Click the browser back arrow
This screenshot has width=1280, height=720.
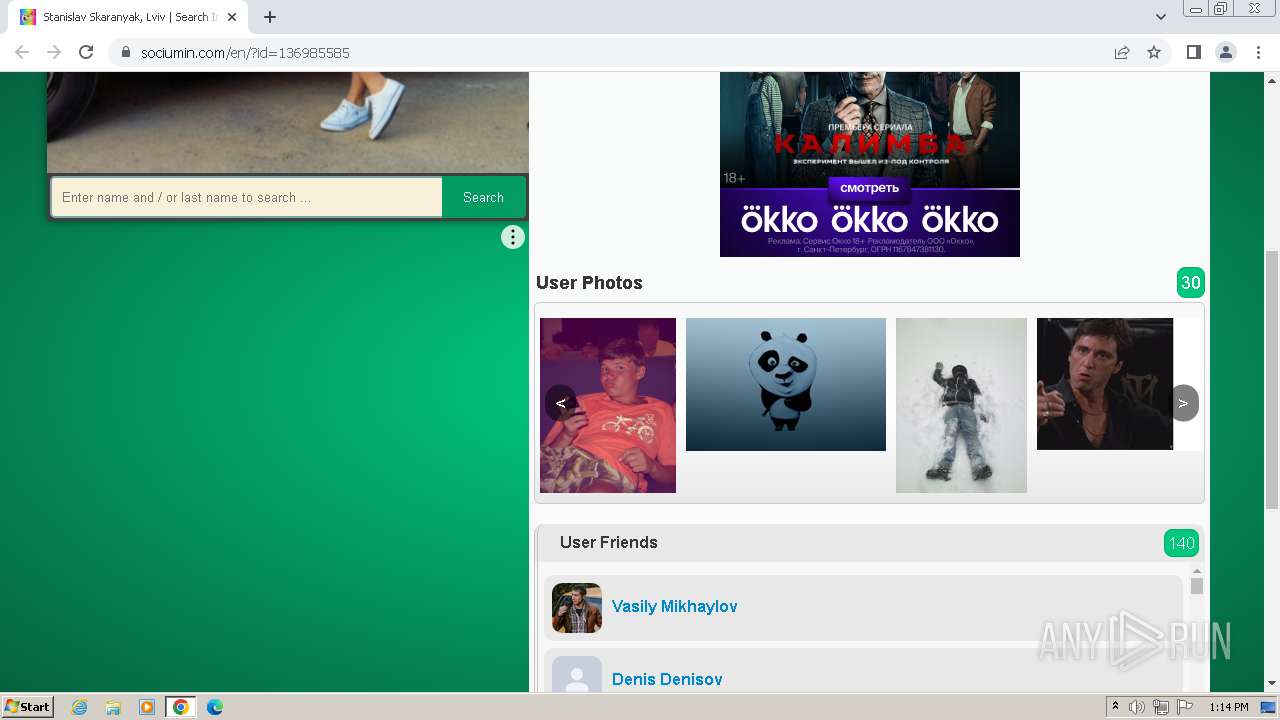(22, 52)
